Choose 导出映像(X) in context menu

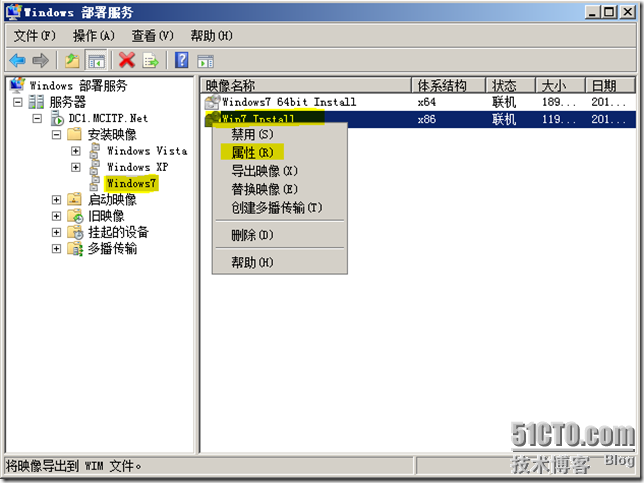click(x=279, y=170)
